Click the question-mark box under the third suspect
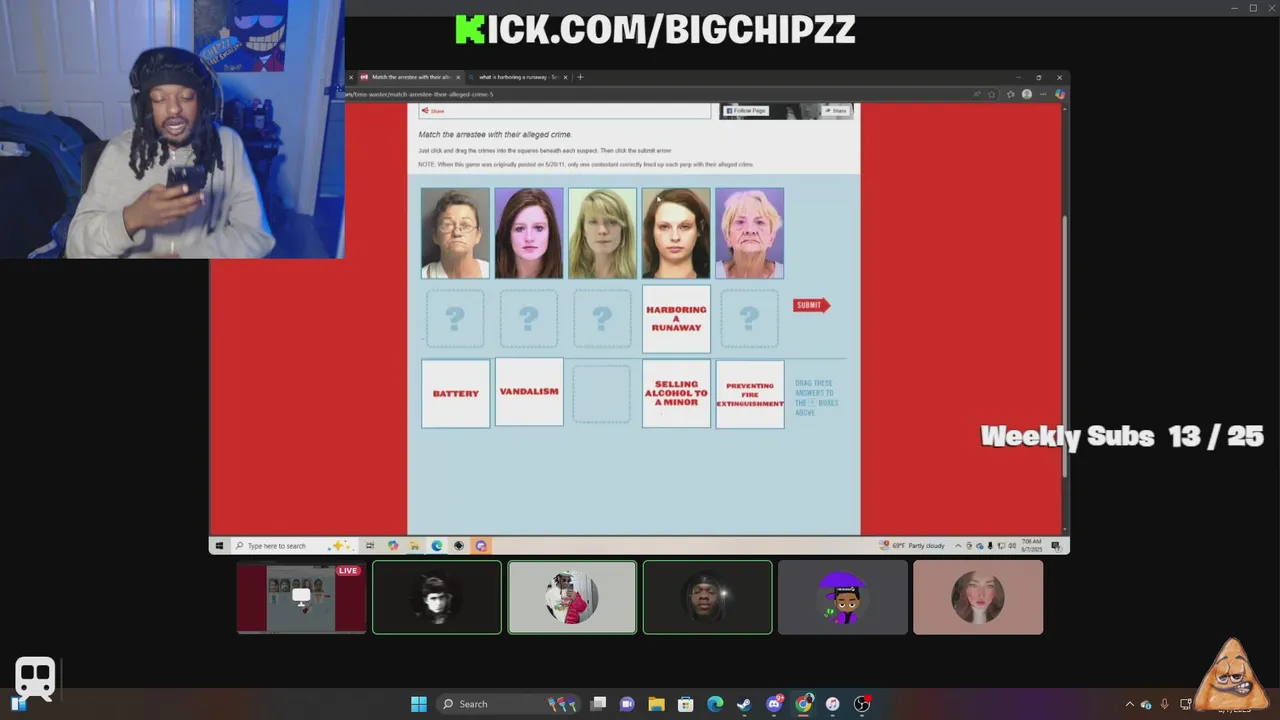This screenshot has height=720, width=1280. pyautogui.click(x=602, y=319)
